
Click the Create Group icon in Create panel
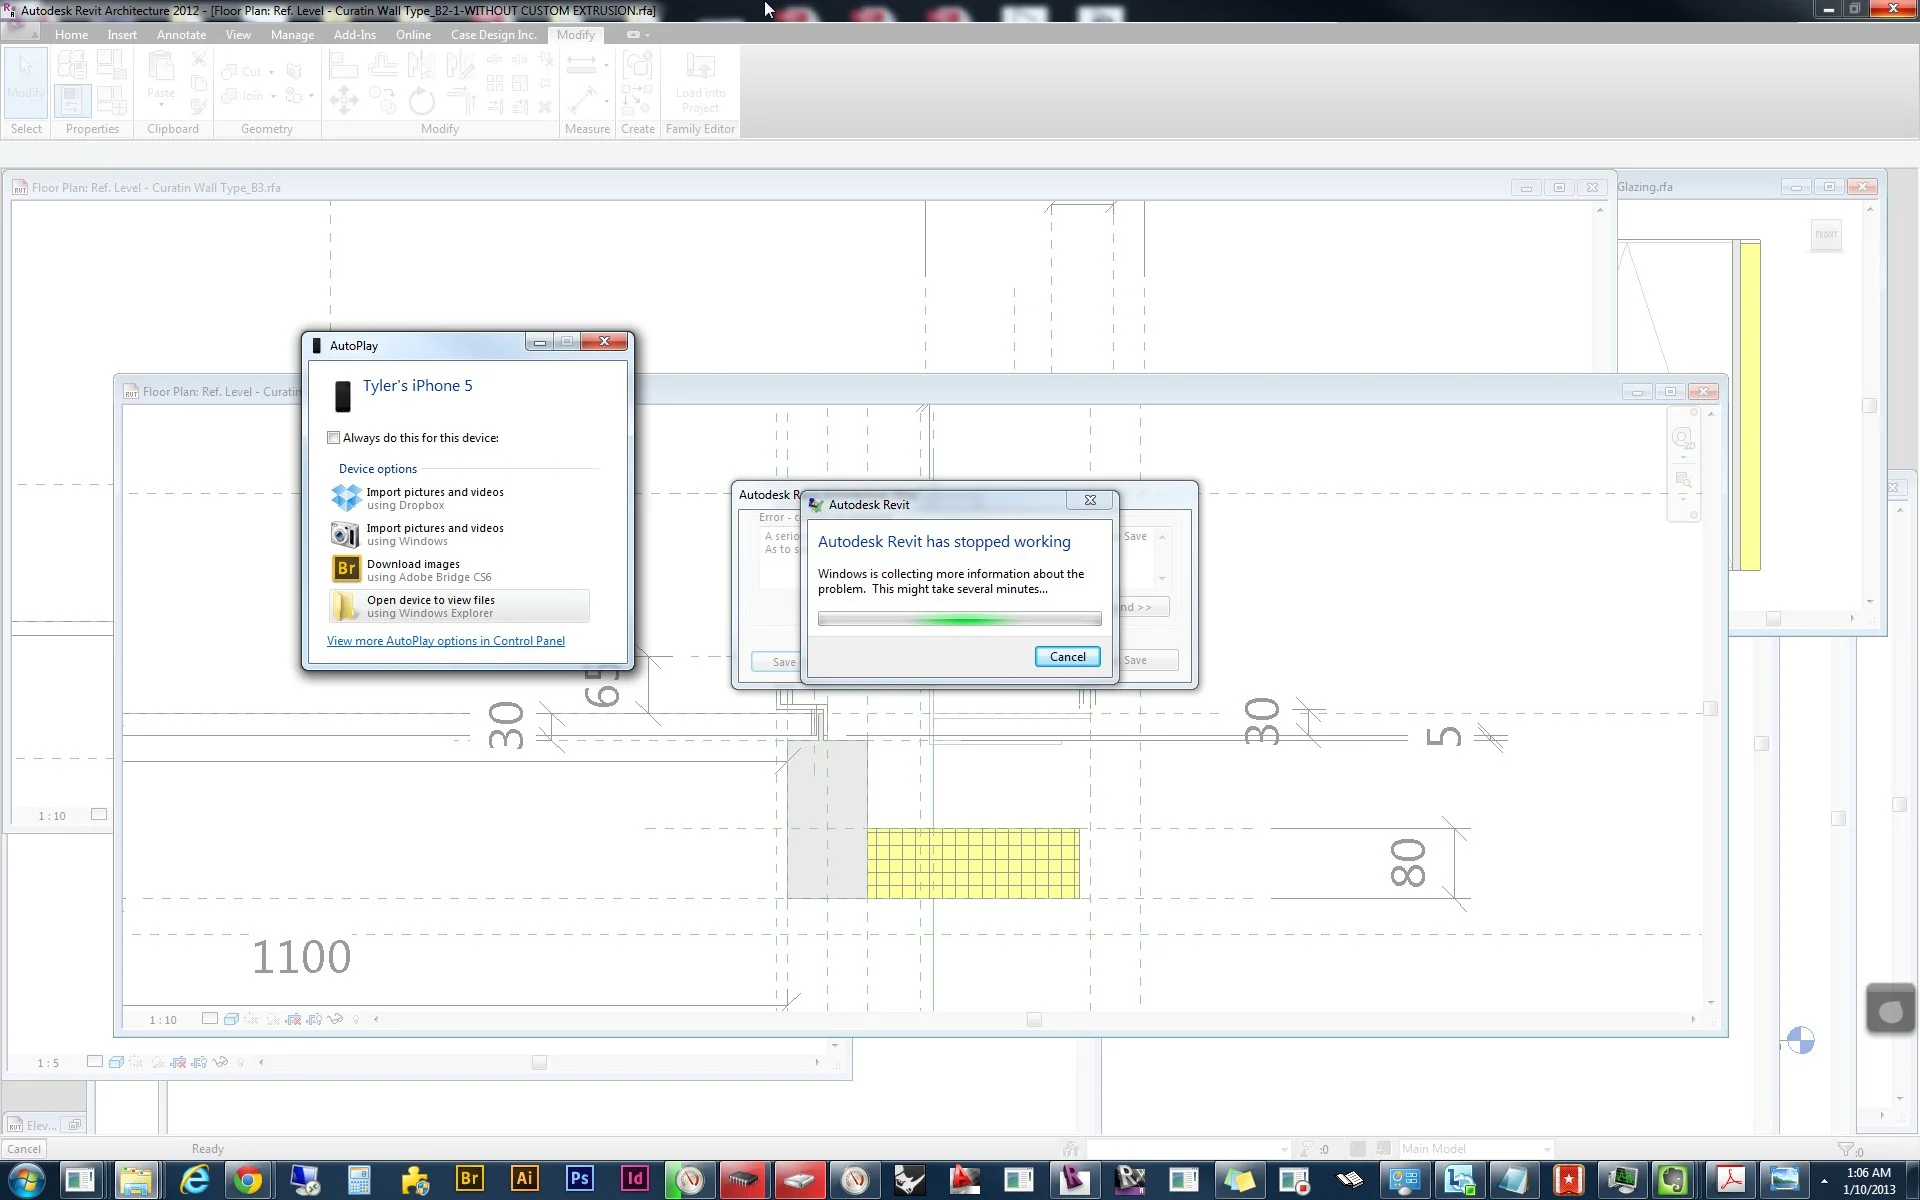tap(637, 66)
